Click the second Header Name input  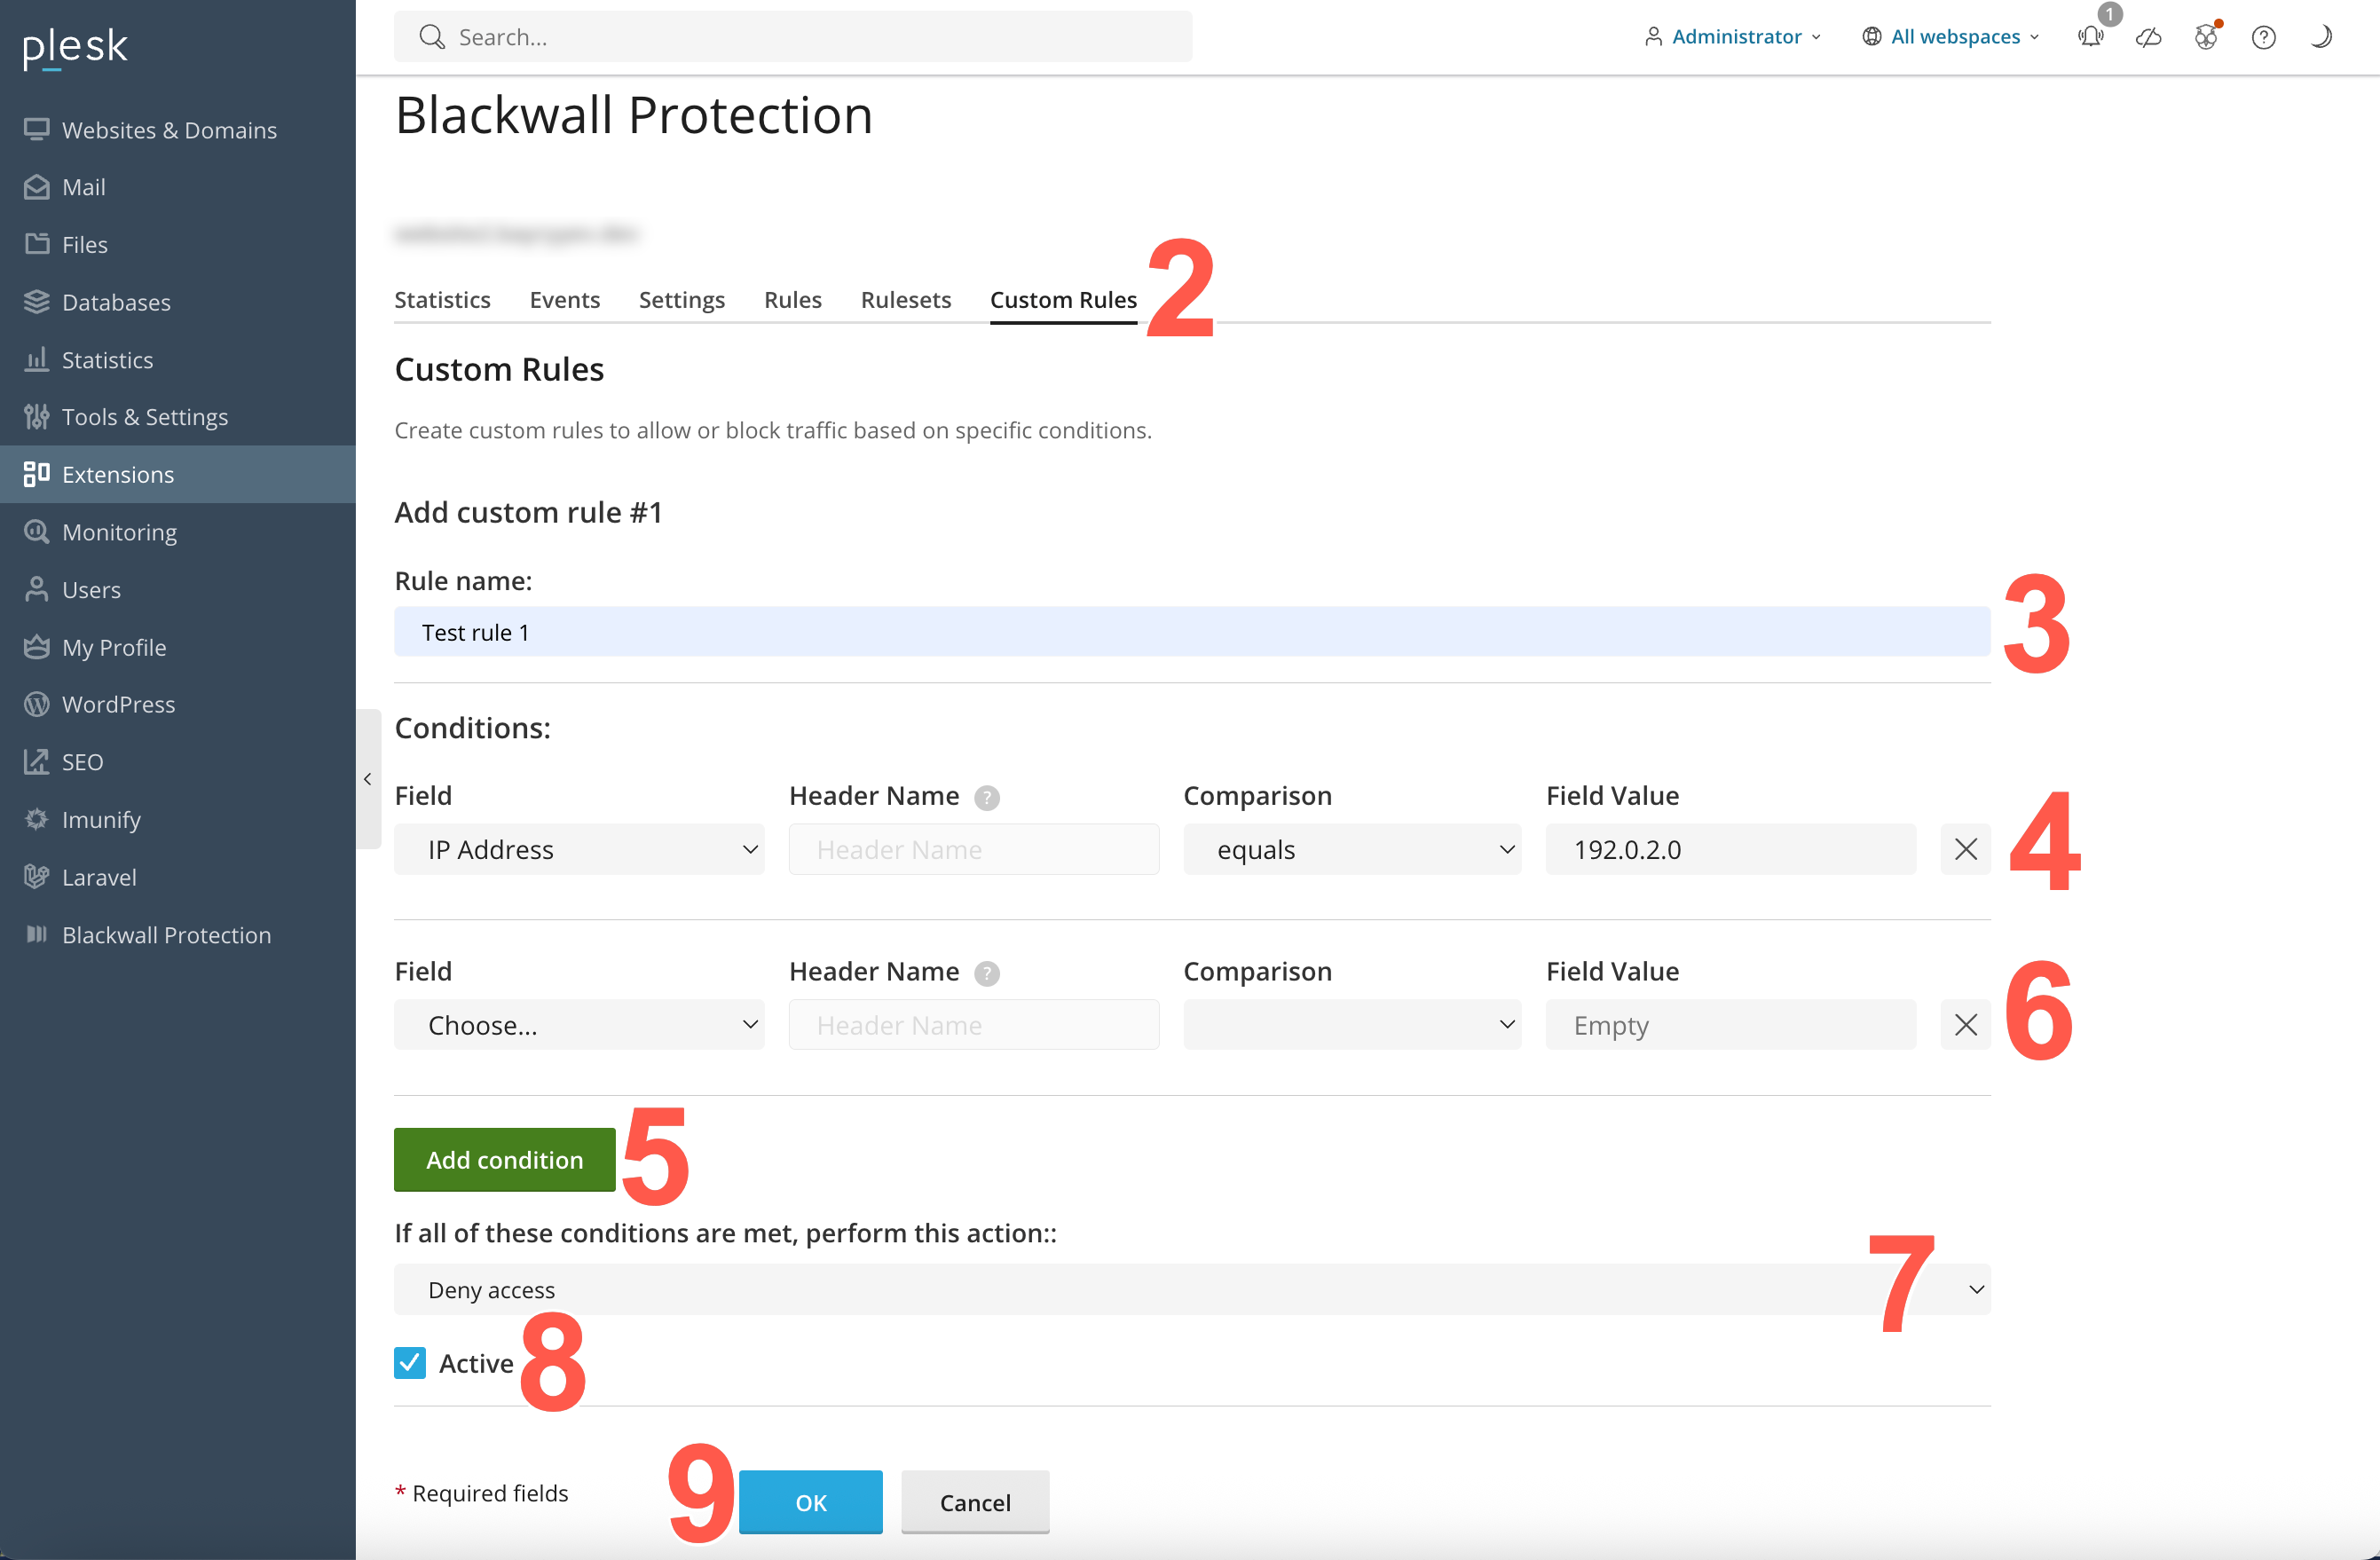pos(974,1025)
